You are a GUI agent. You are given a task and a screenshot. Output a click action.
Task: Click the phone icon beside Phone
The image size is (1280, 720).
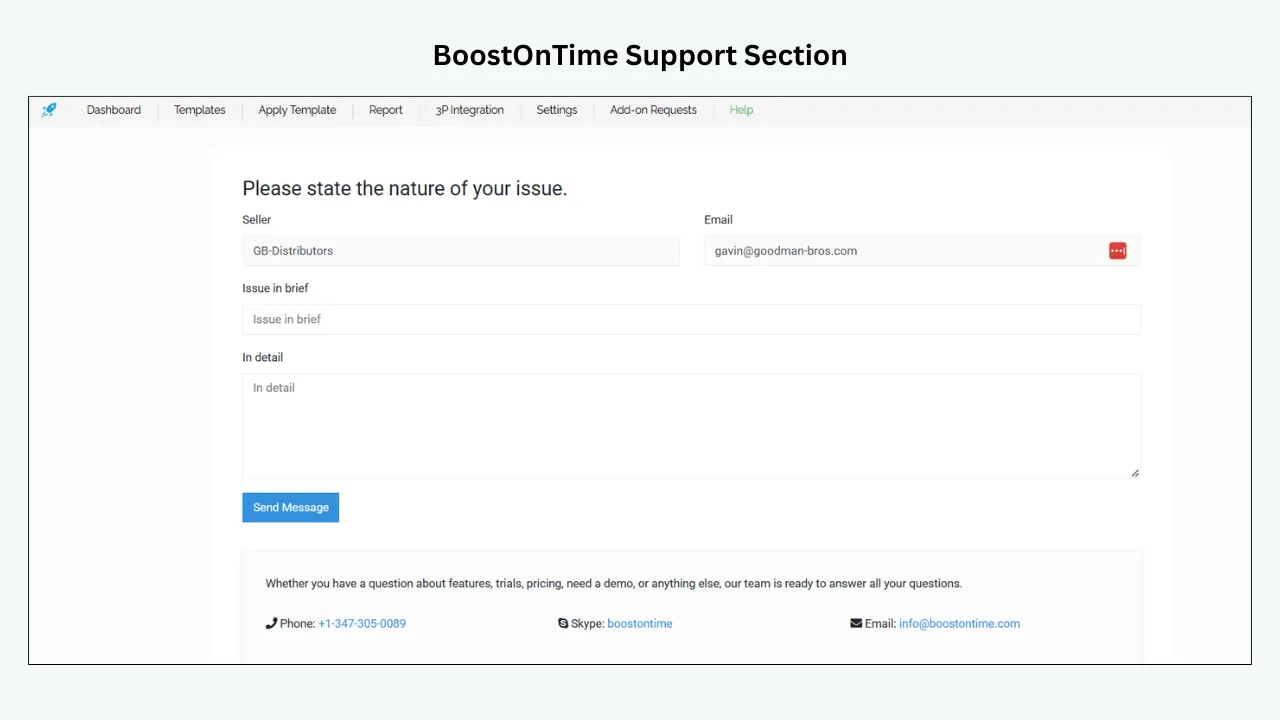271,623
